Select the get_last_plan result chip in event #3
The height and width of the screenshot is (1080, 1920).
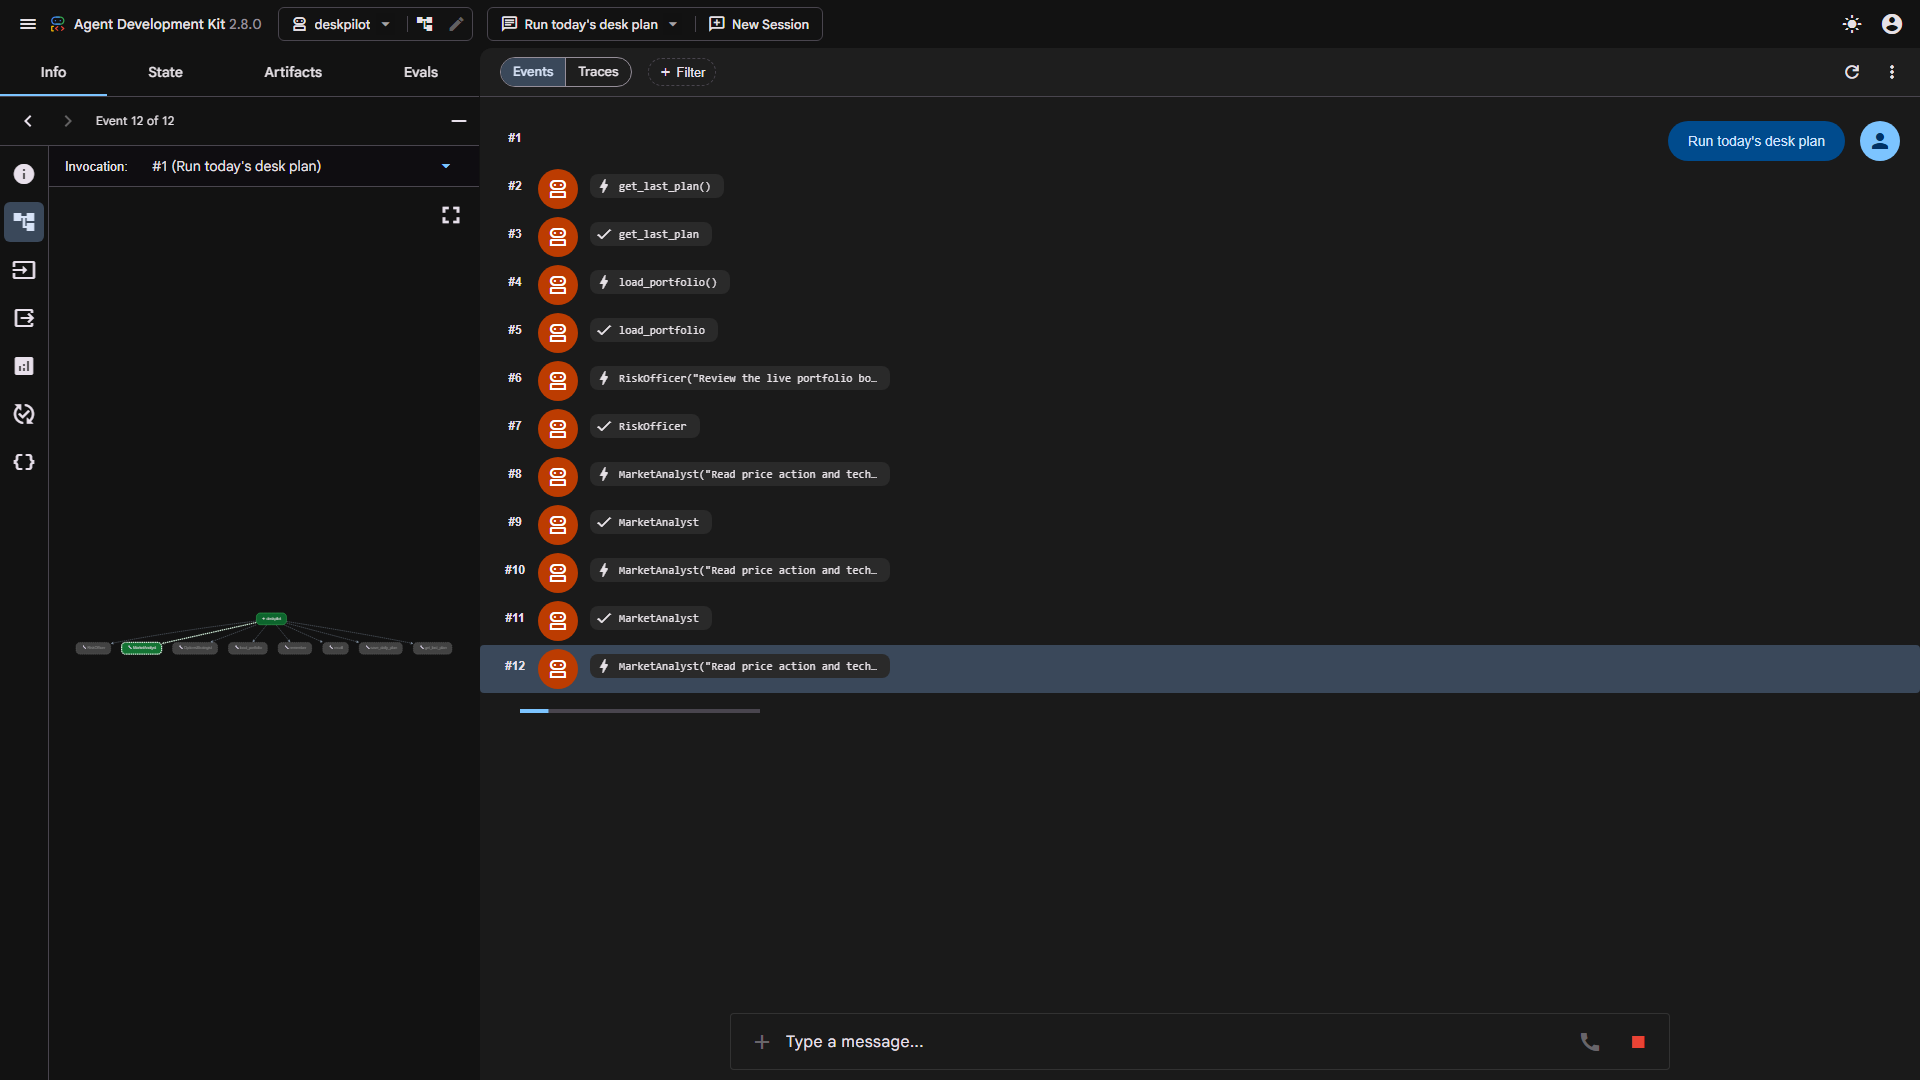[650, 234]
